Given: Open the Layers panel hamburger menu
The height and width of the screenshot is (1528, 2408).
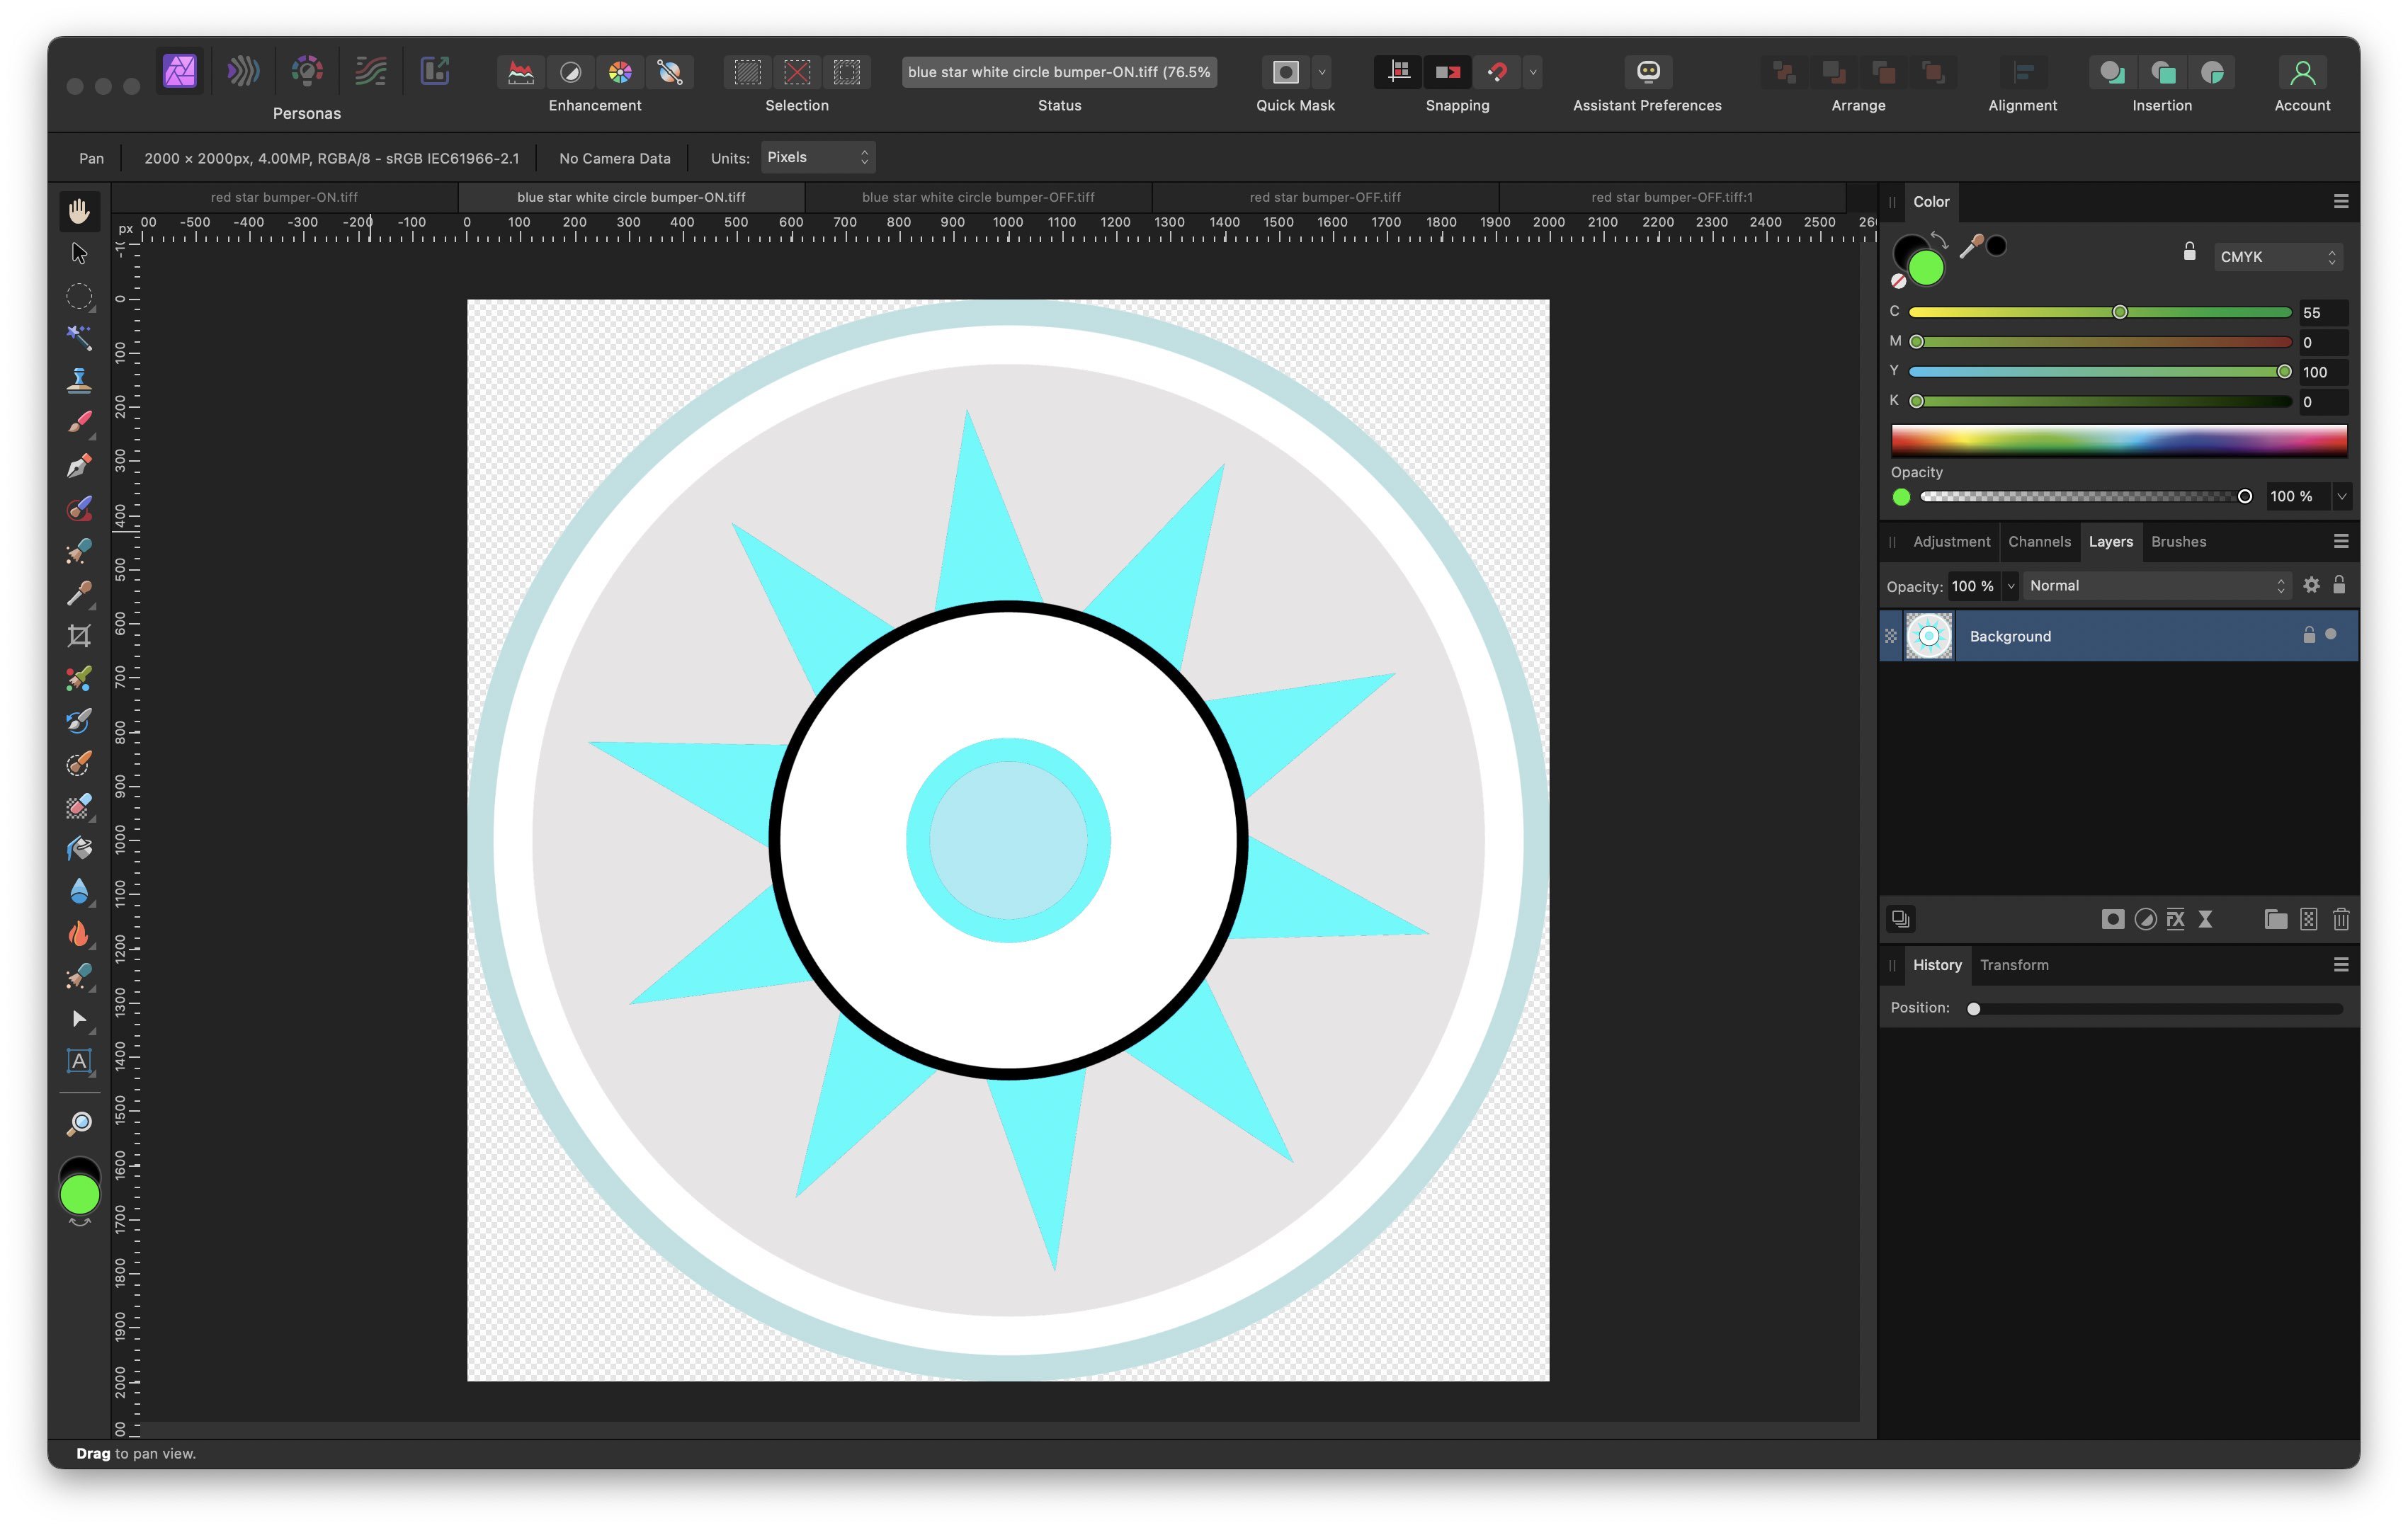Looking at the screenshot, I should [x=2341, y=542].
